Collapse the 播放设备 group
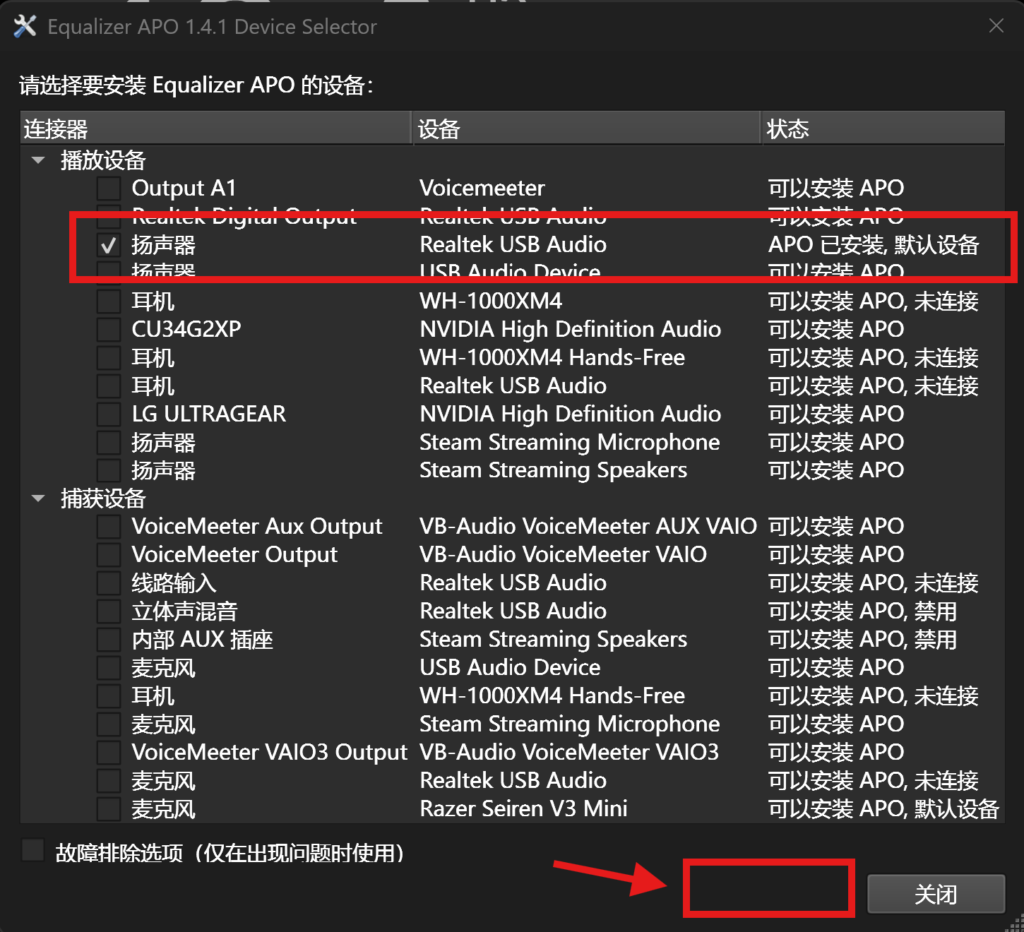The width and height of the screenshot is (1024, 932). click(39, 160)
